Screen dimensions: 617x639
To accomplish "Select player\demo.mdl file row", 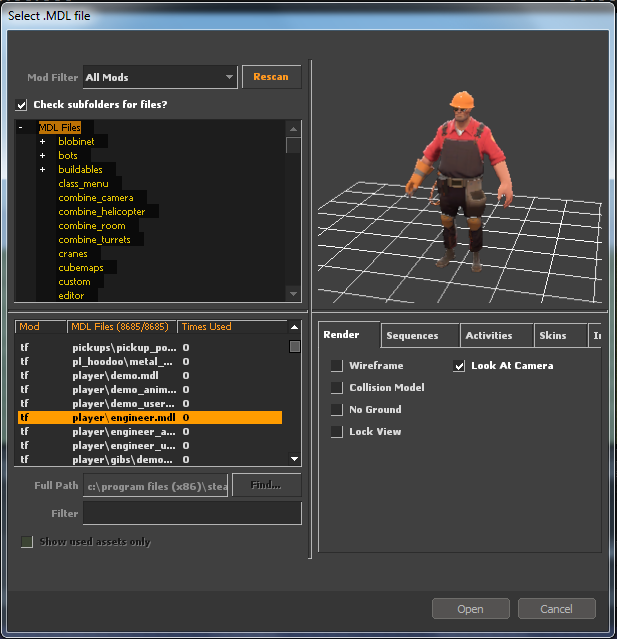I will point(150,375).
